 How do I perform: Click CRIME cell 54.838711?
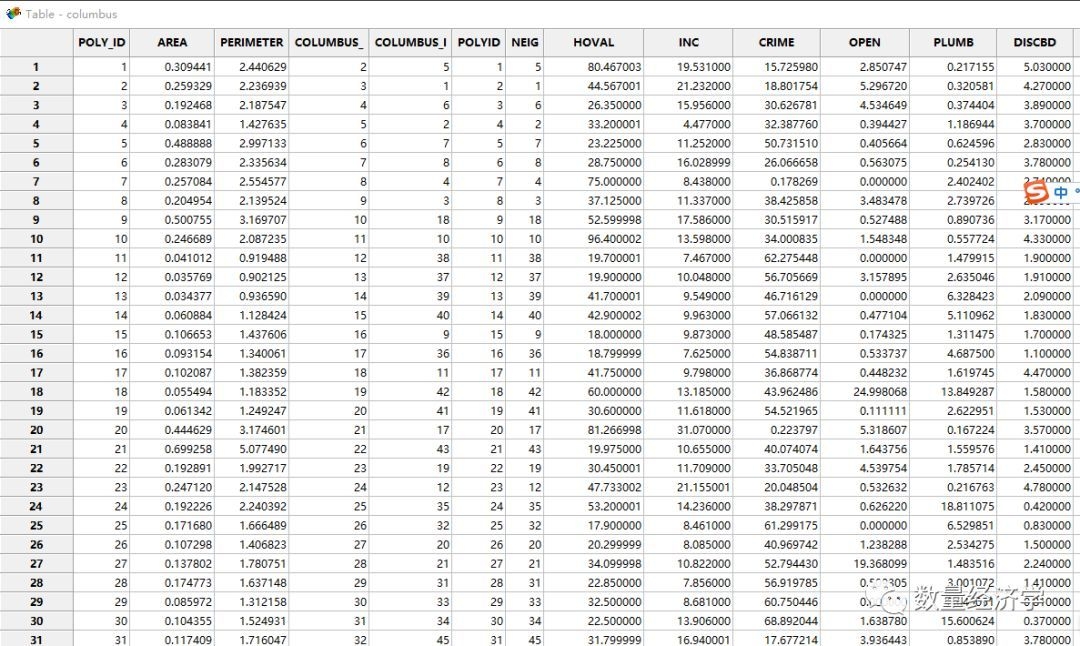(776, 353)
